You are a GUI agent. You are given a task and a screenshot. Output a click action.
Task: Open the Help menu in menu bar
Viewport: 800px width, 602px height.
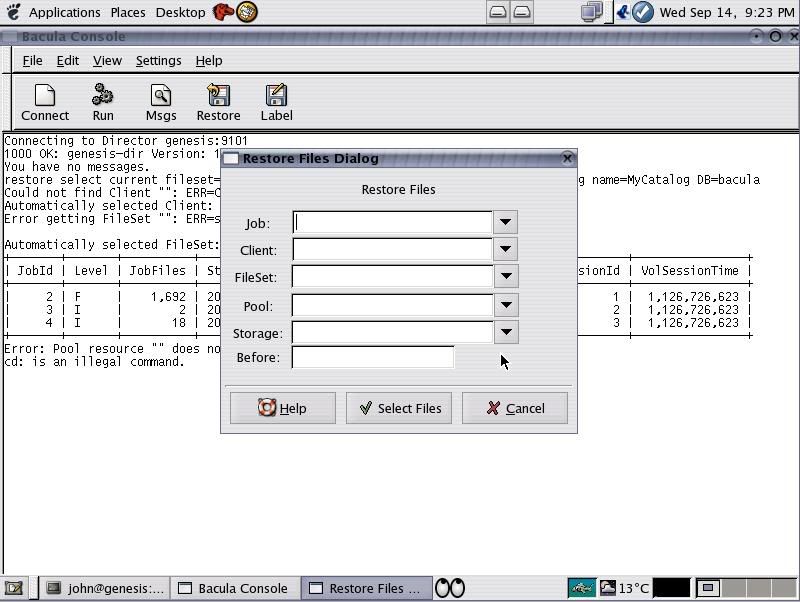tap(209, 61)
